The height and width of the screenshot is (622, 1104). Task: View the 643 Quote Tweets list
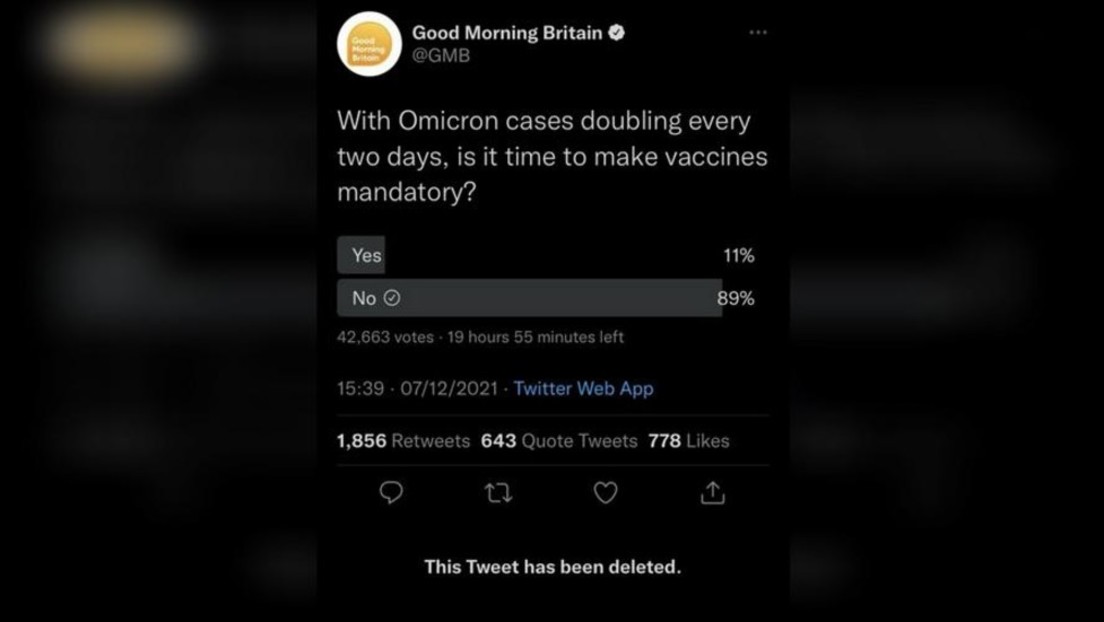(x=559, y=441)
